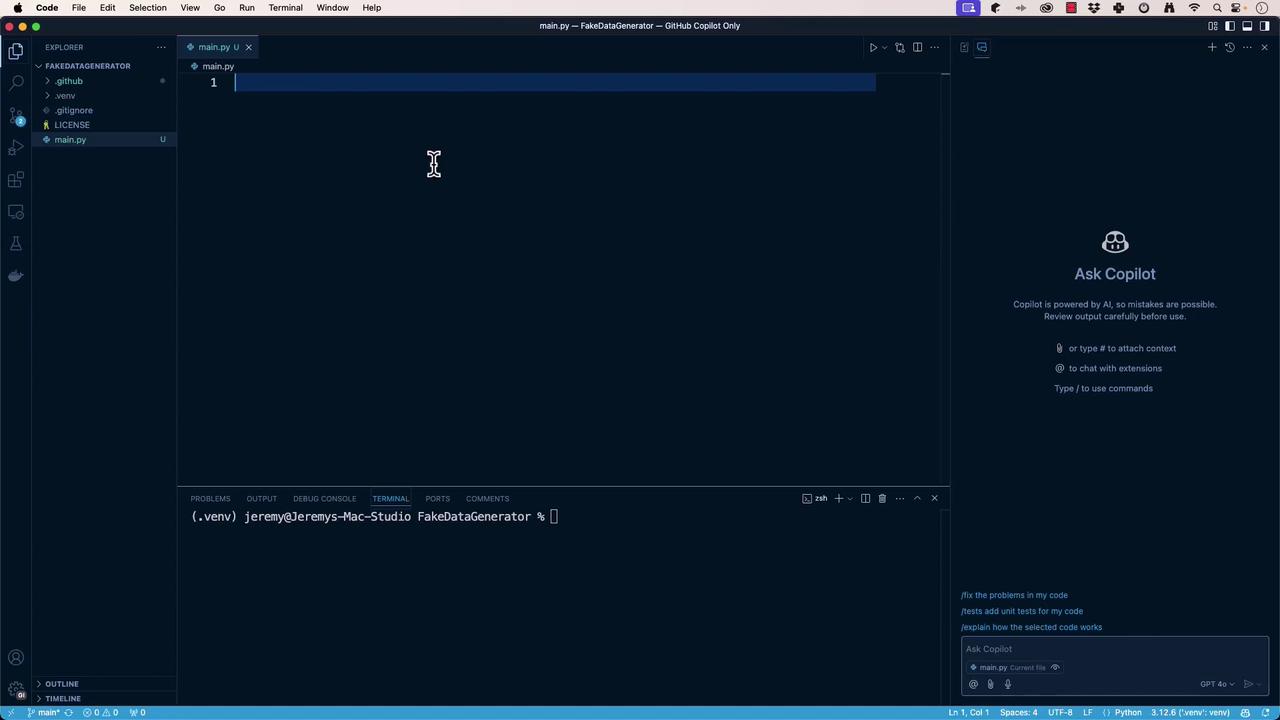
Task: Open the Explorer view in the activity bar
Action: pos(16,51)
